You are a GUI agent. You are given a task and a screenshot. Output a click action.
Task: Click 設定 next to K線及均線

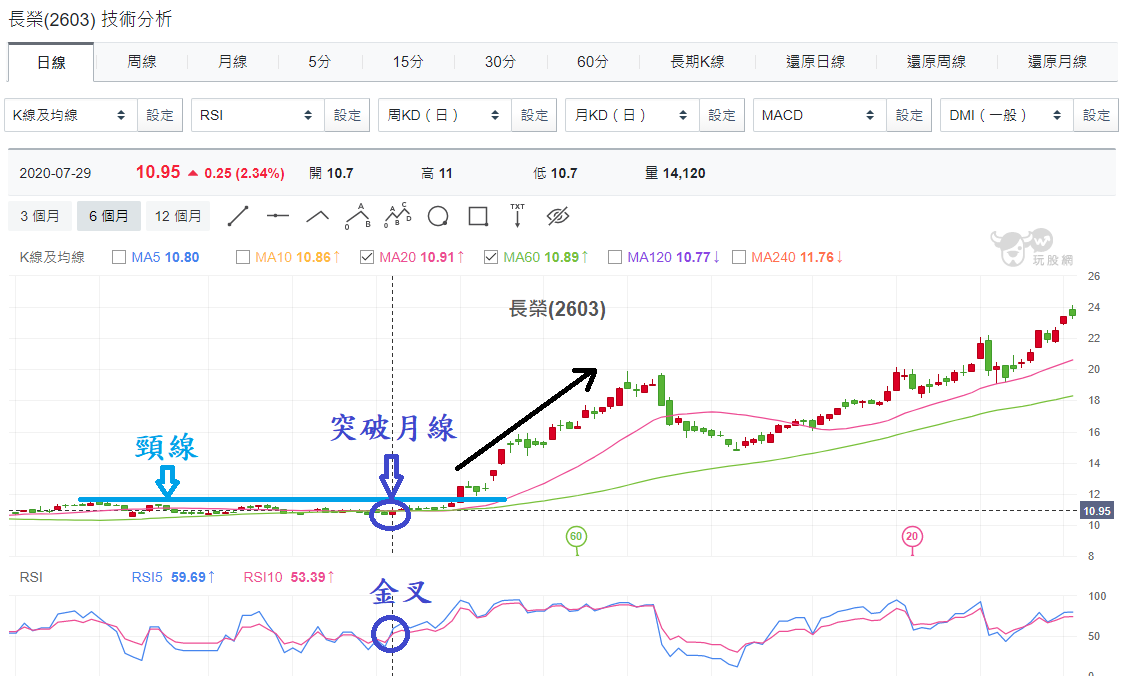click(160, 115)
